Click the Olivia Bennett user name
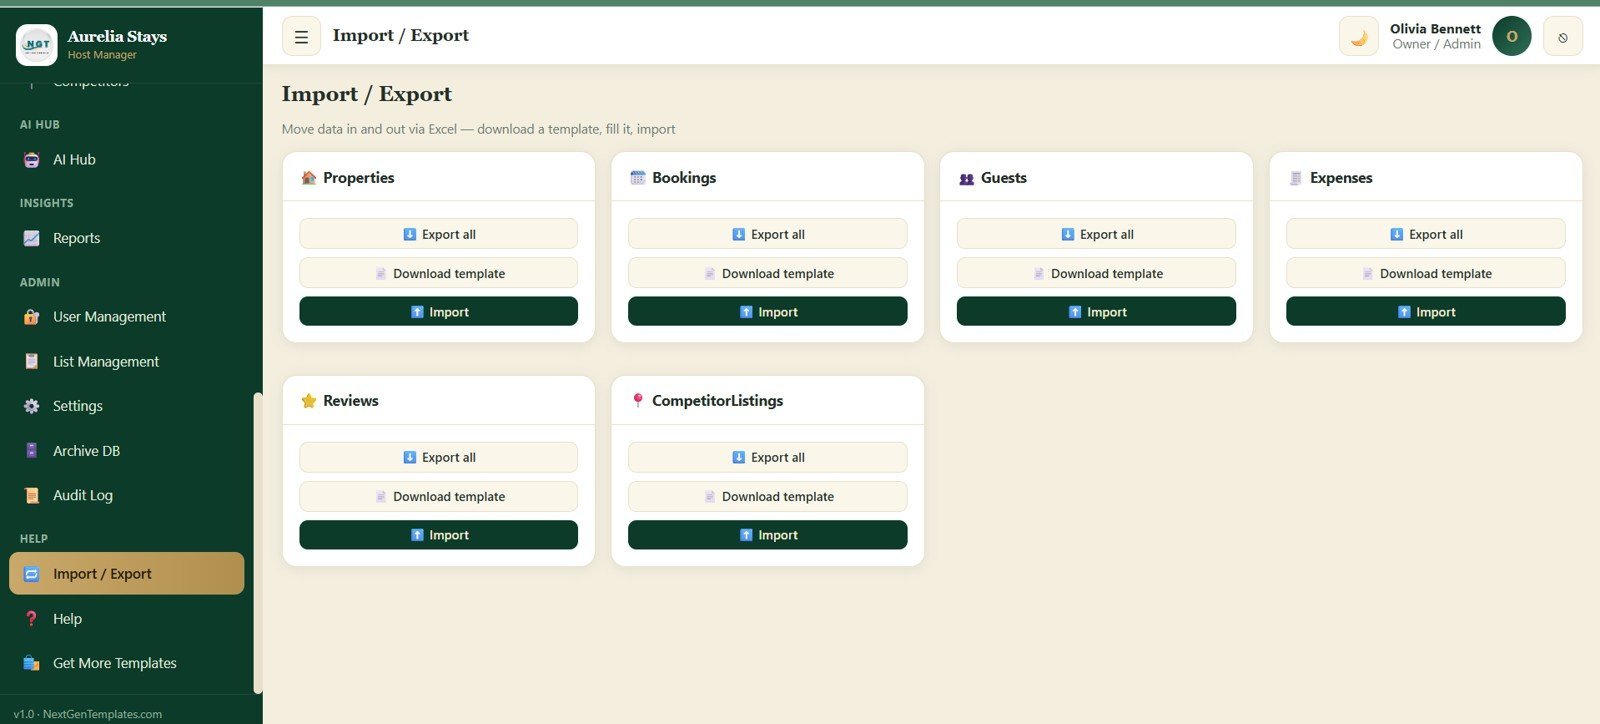 coord(1435,29)
